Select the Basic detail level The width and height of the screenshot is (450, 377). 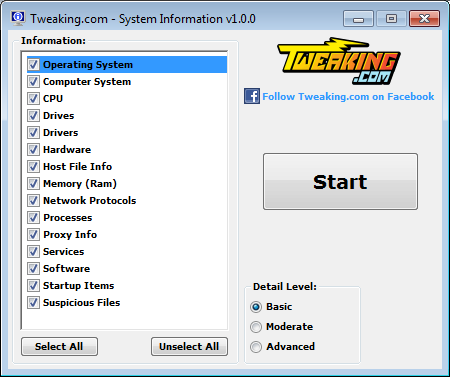256,307
